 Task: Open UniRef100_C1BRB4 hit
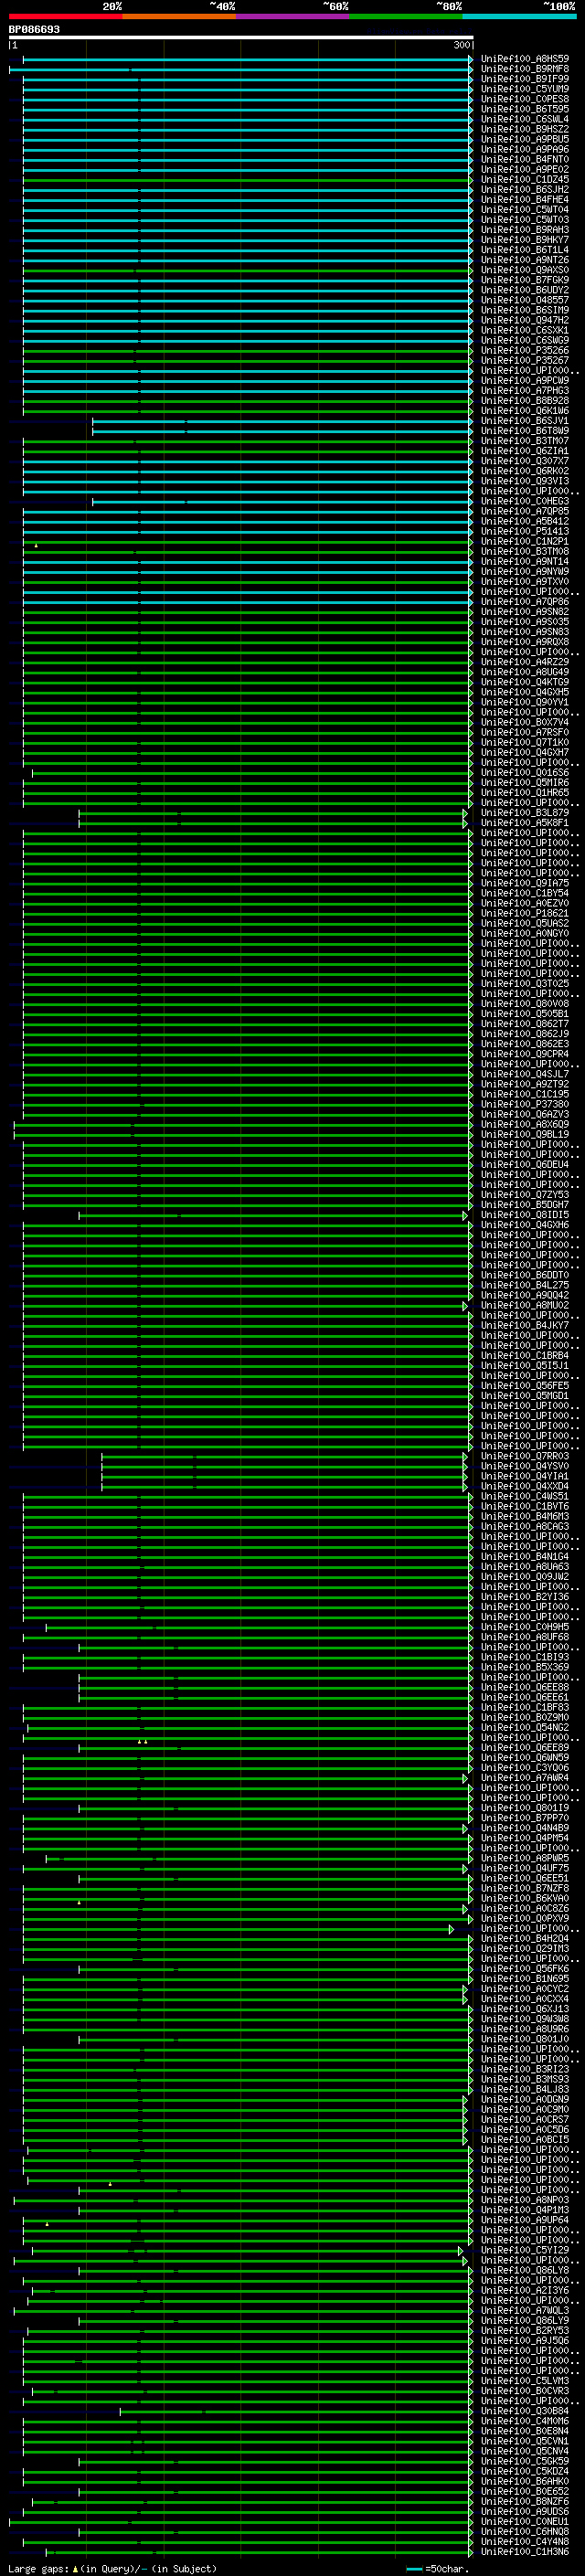point(525,1355)
